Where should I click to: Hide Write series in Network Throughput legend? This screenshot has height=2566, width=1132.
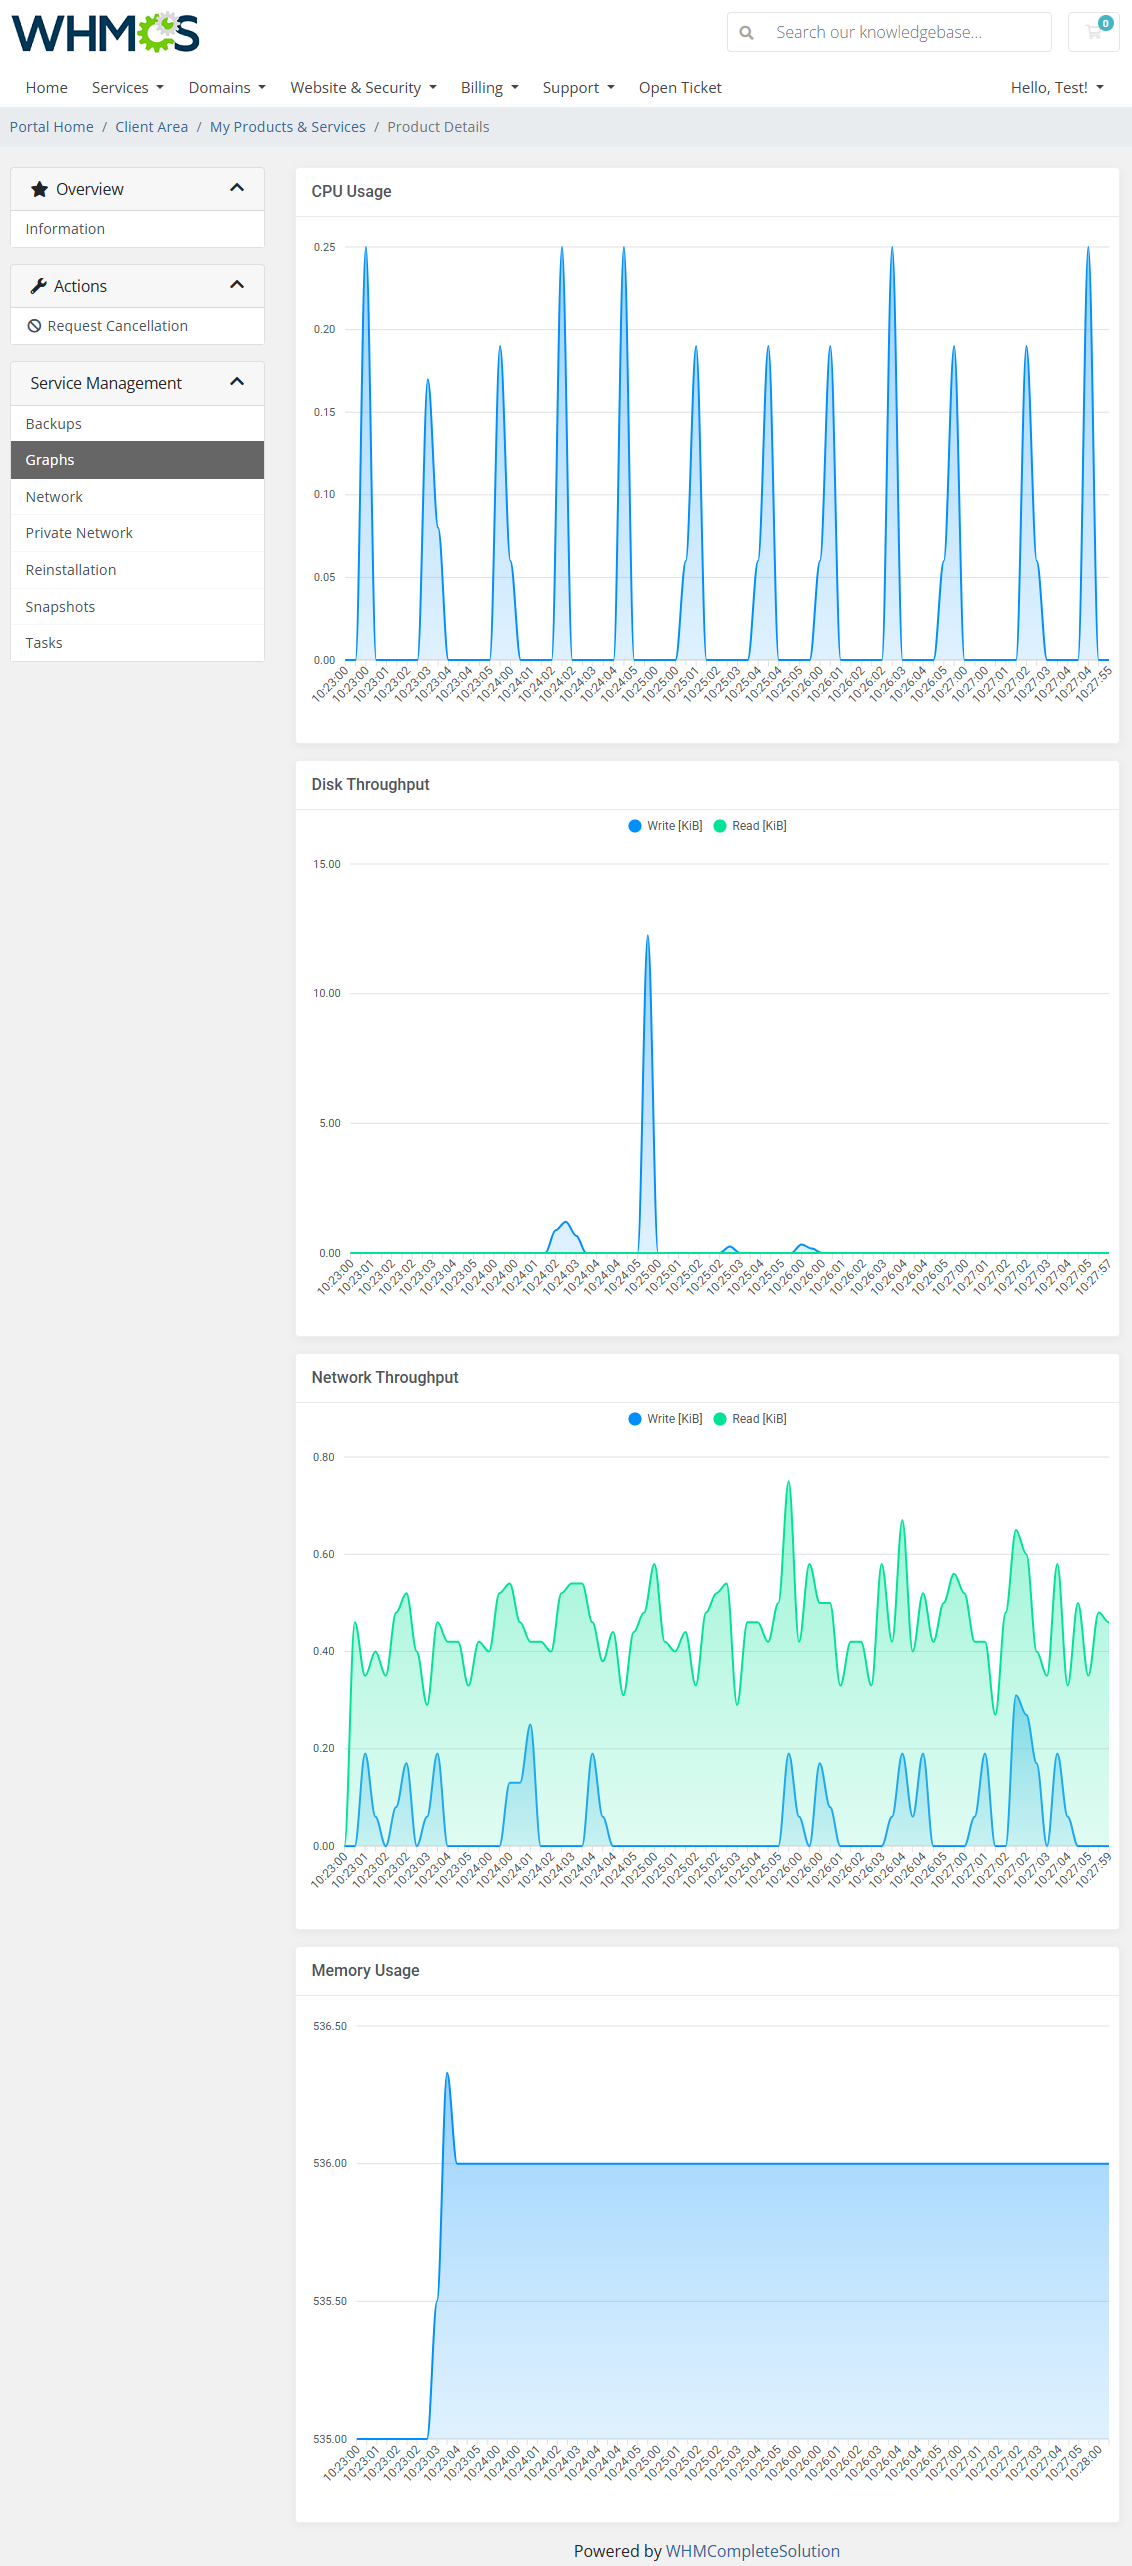[x=665, y=1419]
